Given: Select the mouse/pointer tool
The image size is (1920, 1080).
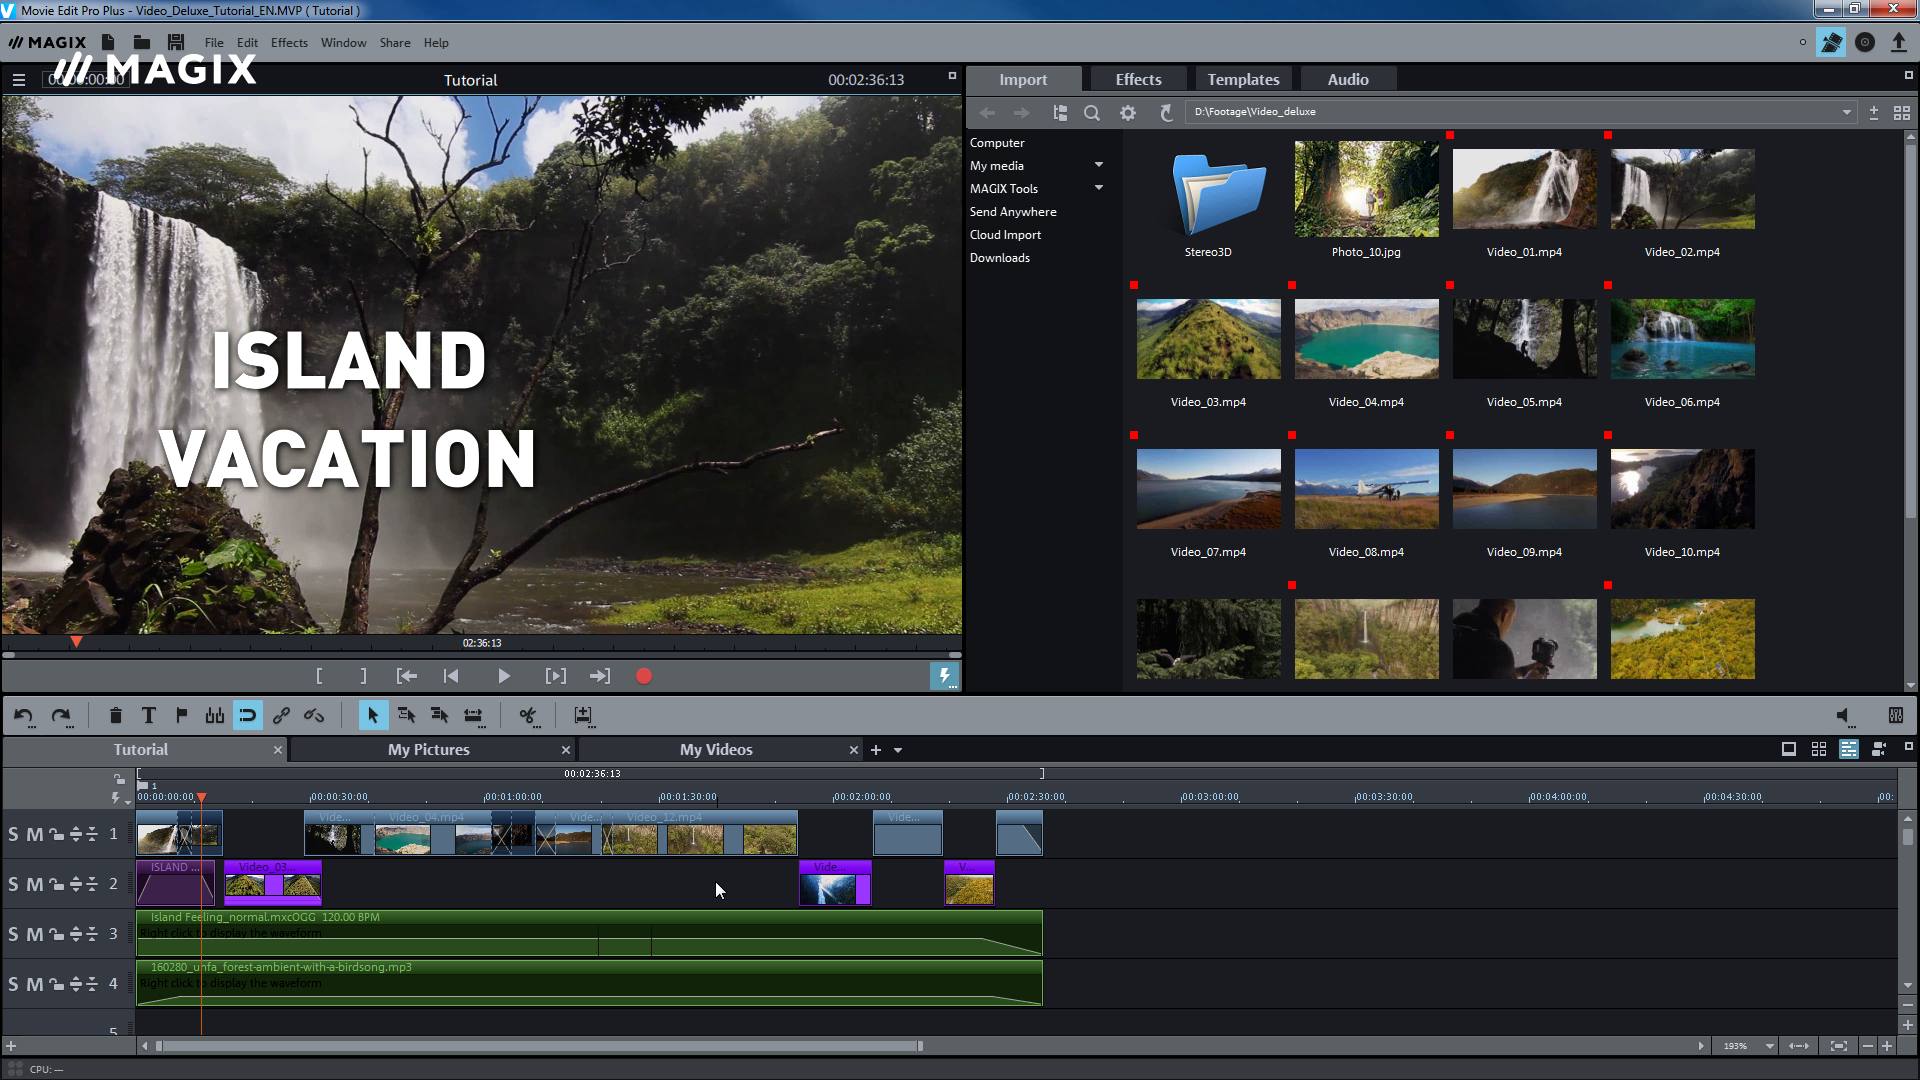Looking at the screenshot, I should 372,715.
